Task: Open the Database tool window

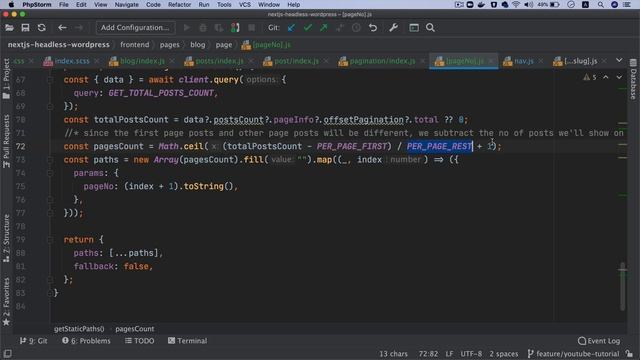Action: (x=633, y=80)
